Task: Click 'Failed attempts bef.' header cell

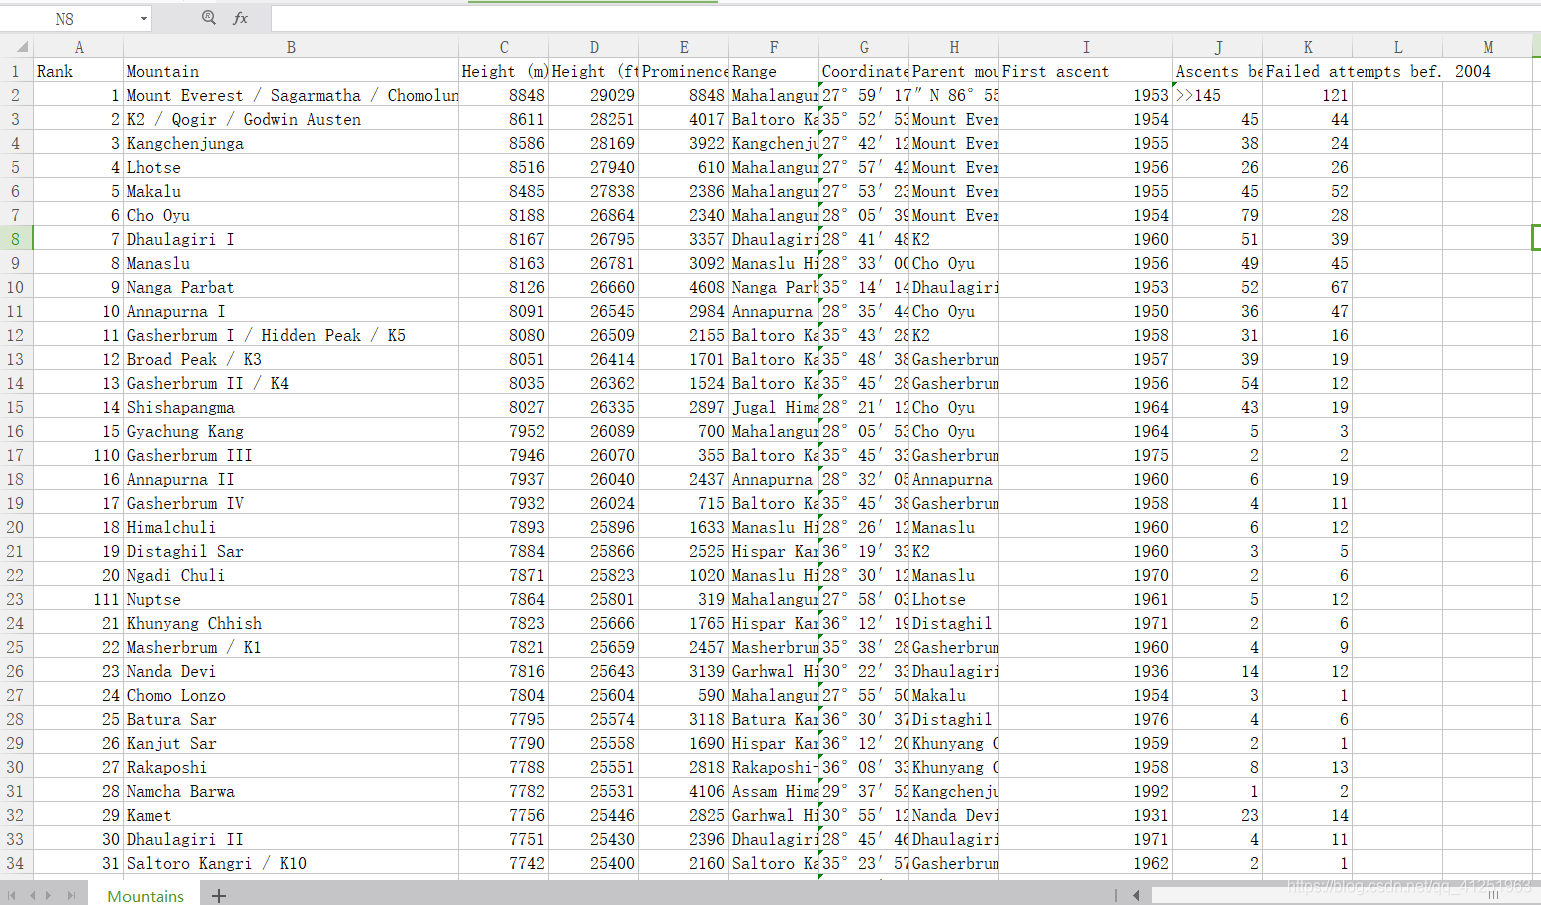Action: [1308, 71]
